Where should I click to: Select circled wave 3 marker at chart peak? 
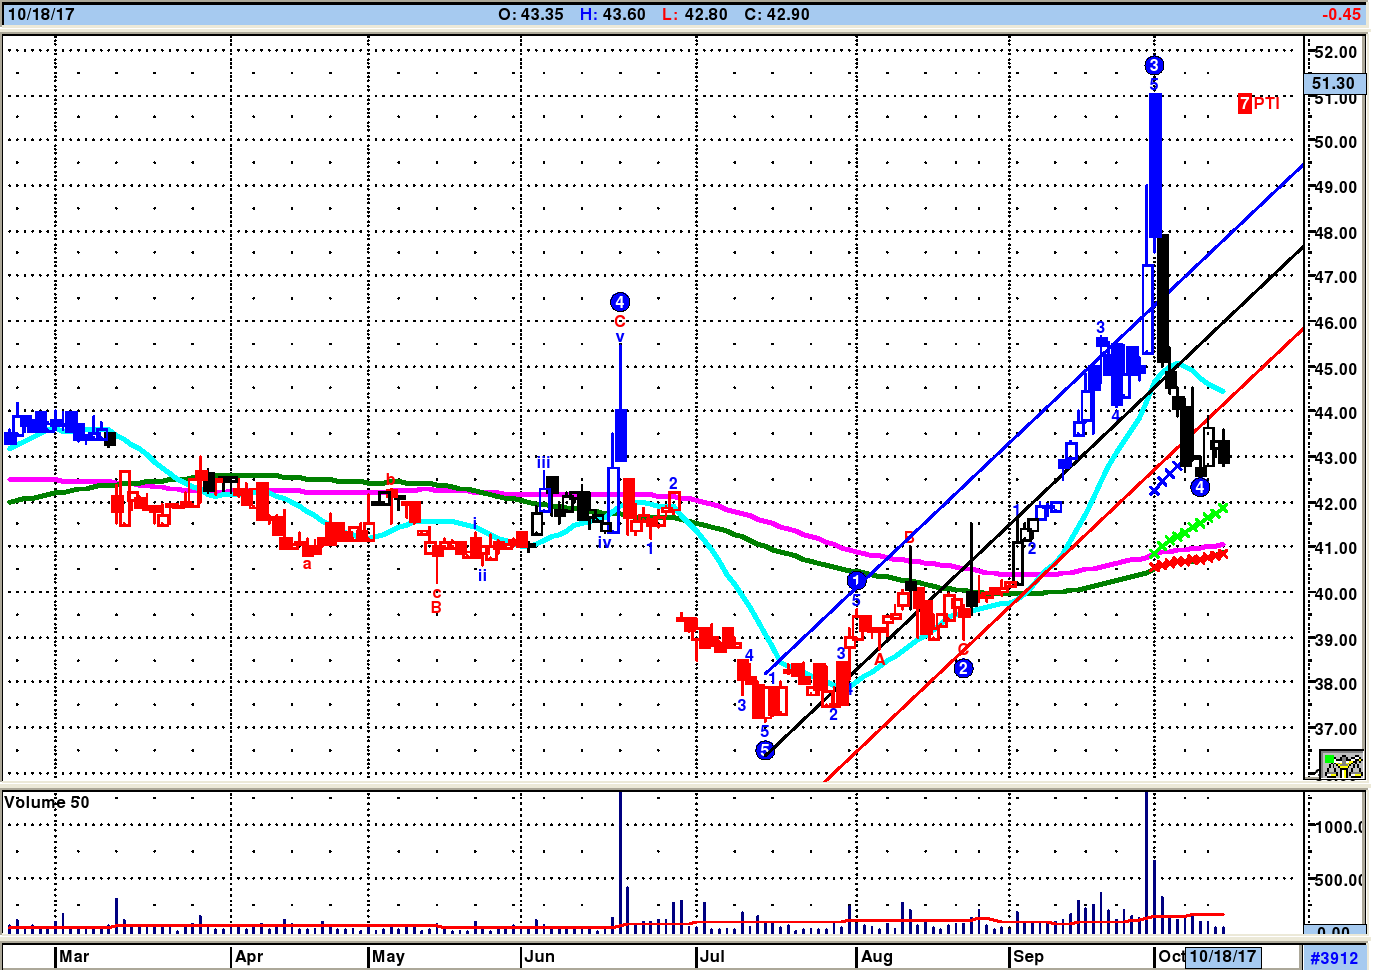(1154, 66)
